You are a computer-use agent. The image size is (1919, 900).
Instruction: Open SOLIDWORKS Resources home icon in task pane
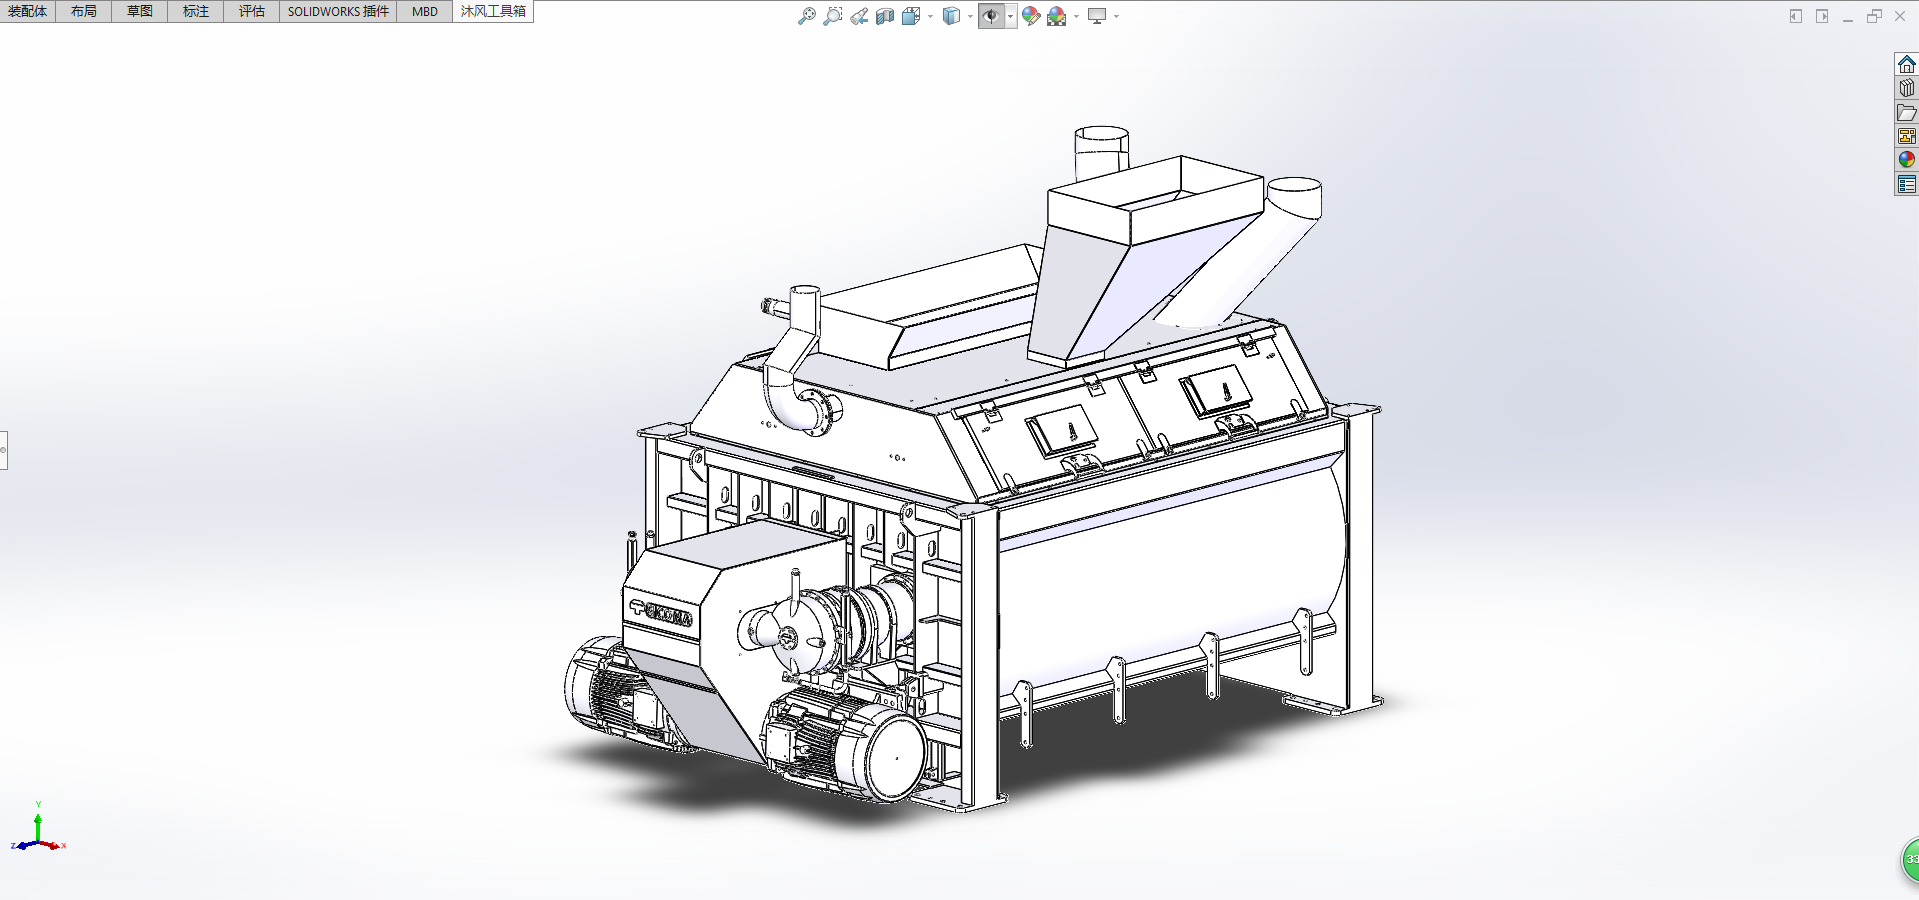tap(1907, 64)
